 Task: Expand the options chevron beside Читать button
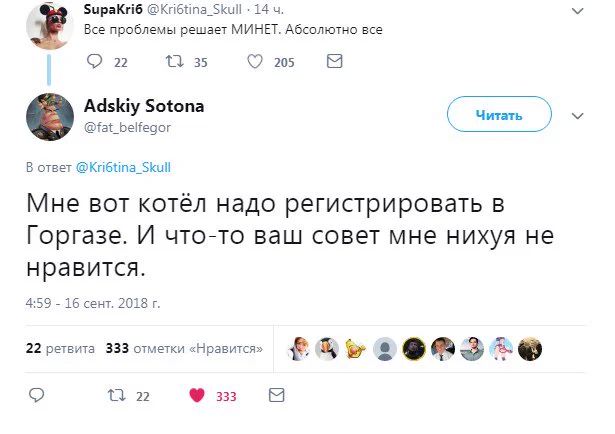point(577,116)
